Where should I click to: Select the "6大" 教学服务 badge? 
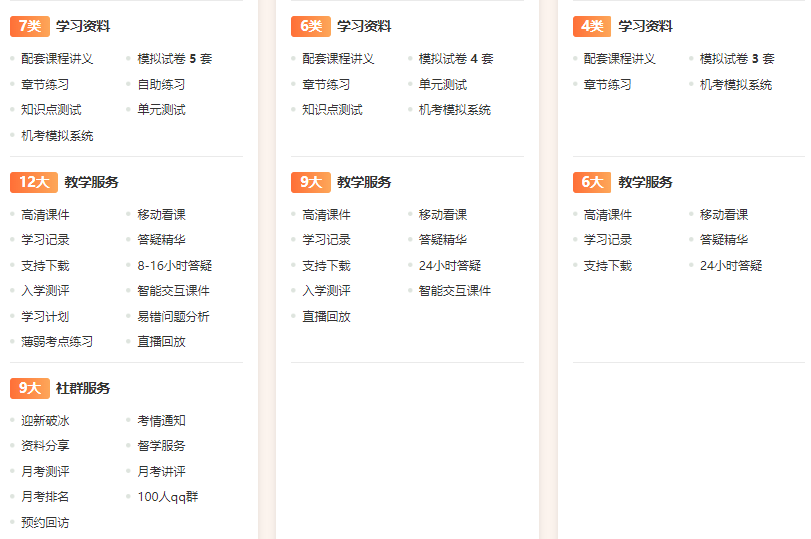coord(591,182)
